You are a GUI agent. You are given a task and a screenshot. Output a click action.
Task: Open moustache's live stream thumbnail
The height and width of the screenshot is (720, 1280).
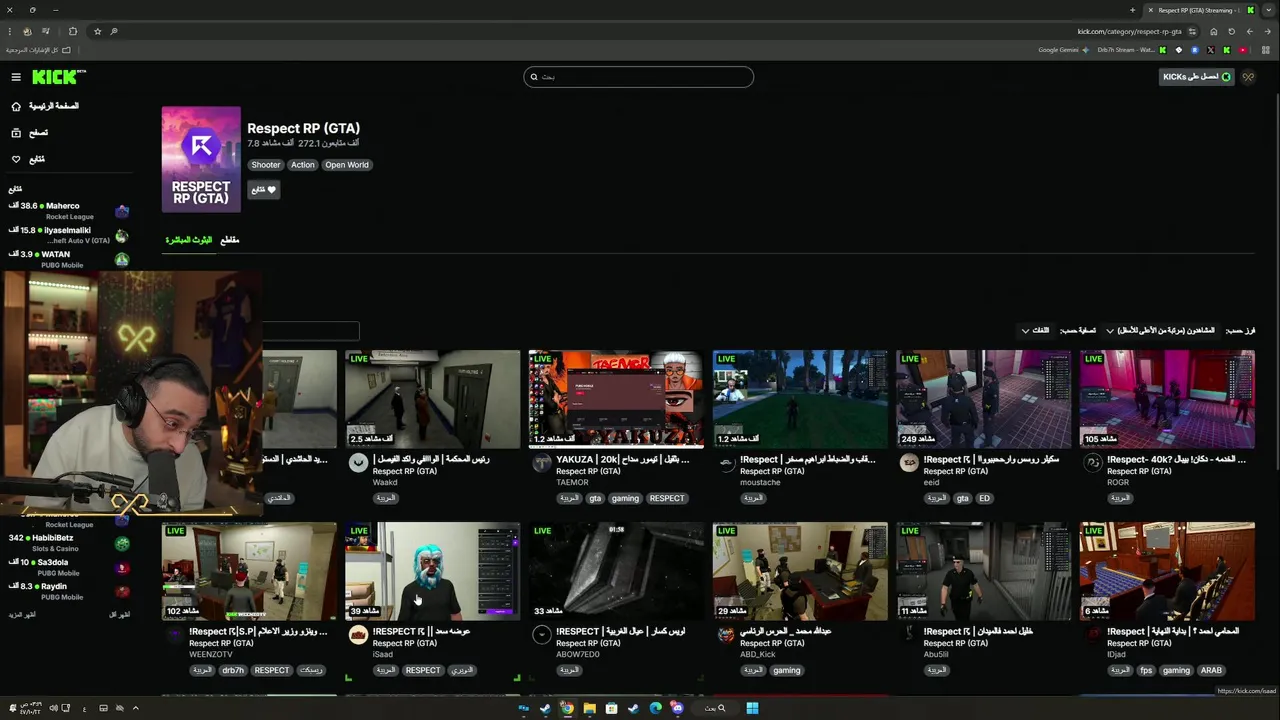(800, 399)
